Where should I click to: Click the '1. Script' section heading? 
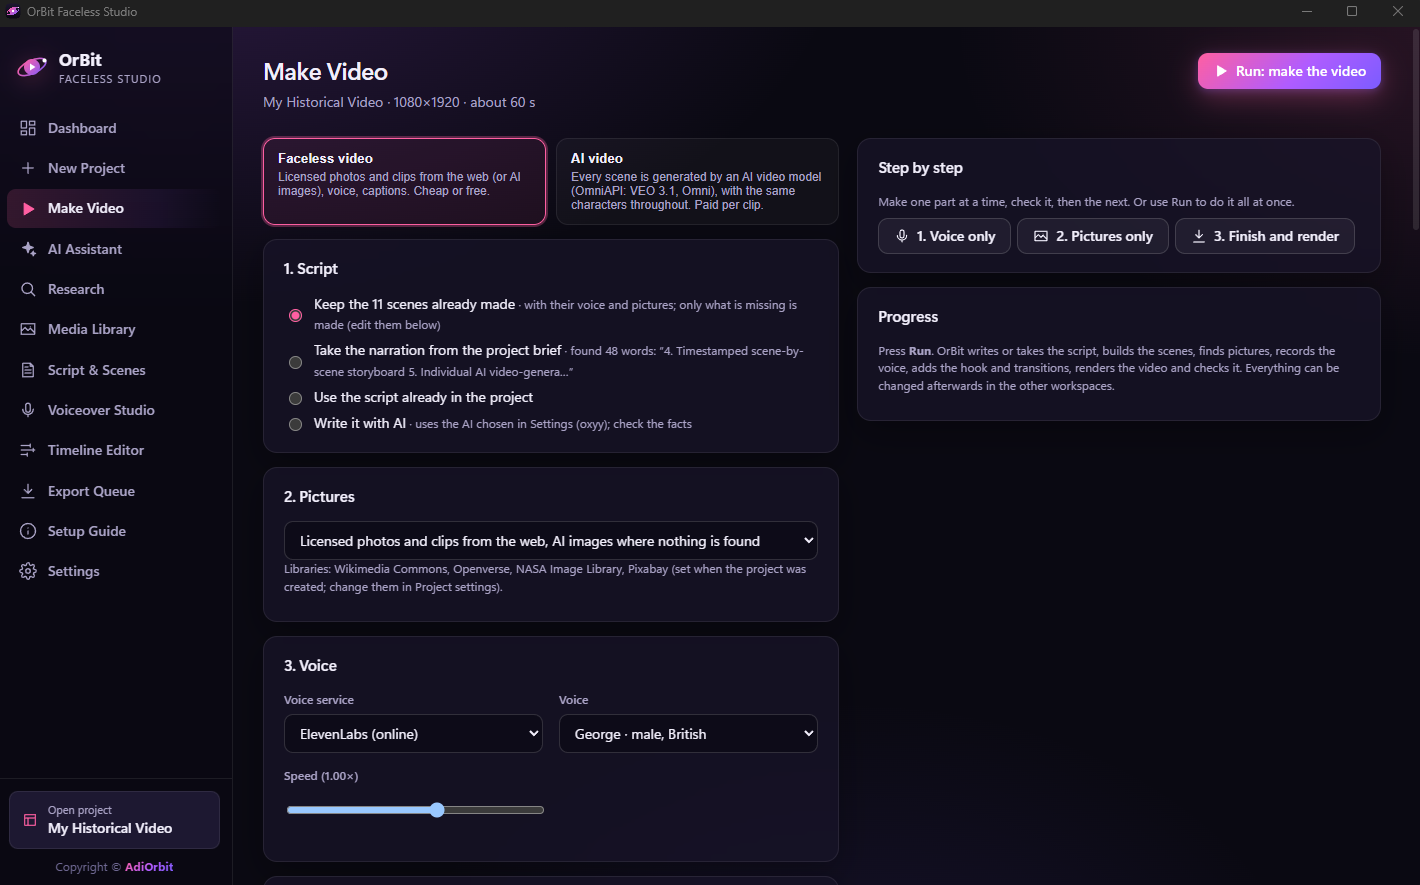pyautogui.click(x=310, y=269)
